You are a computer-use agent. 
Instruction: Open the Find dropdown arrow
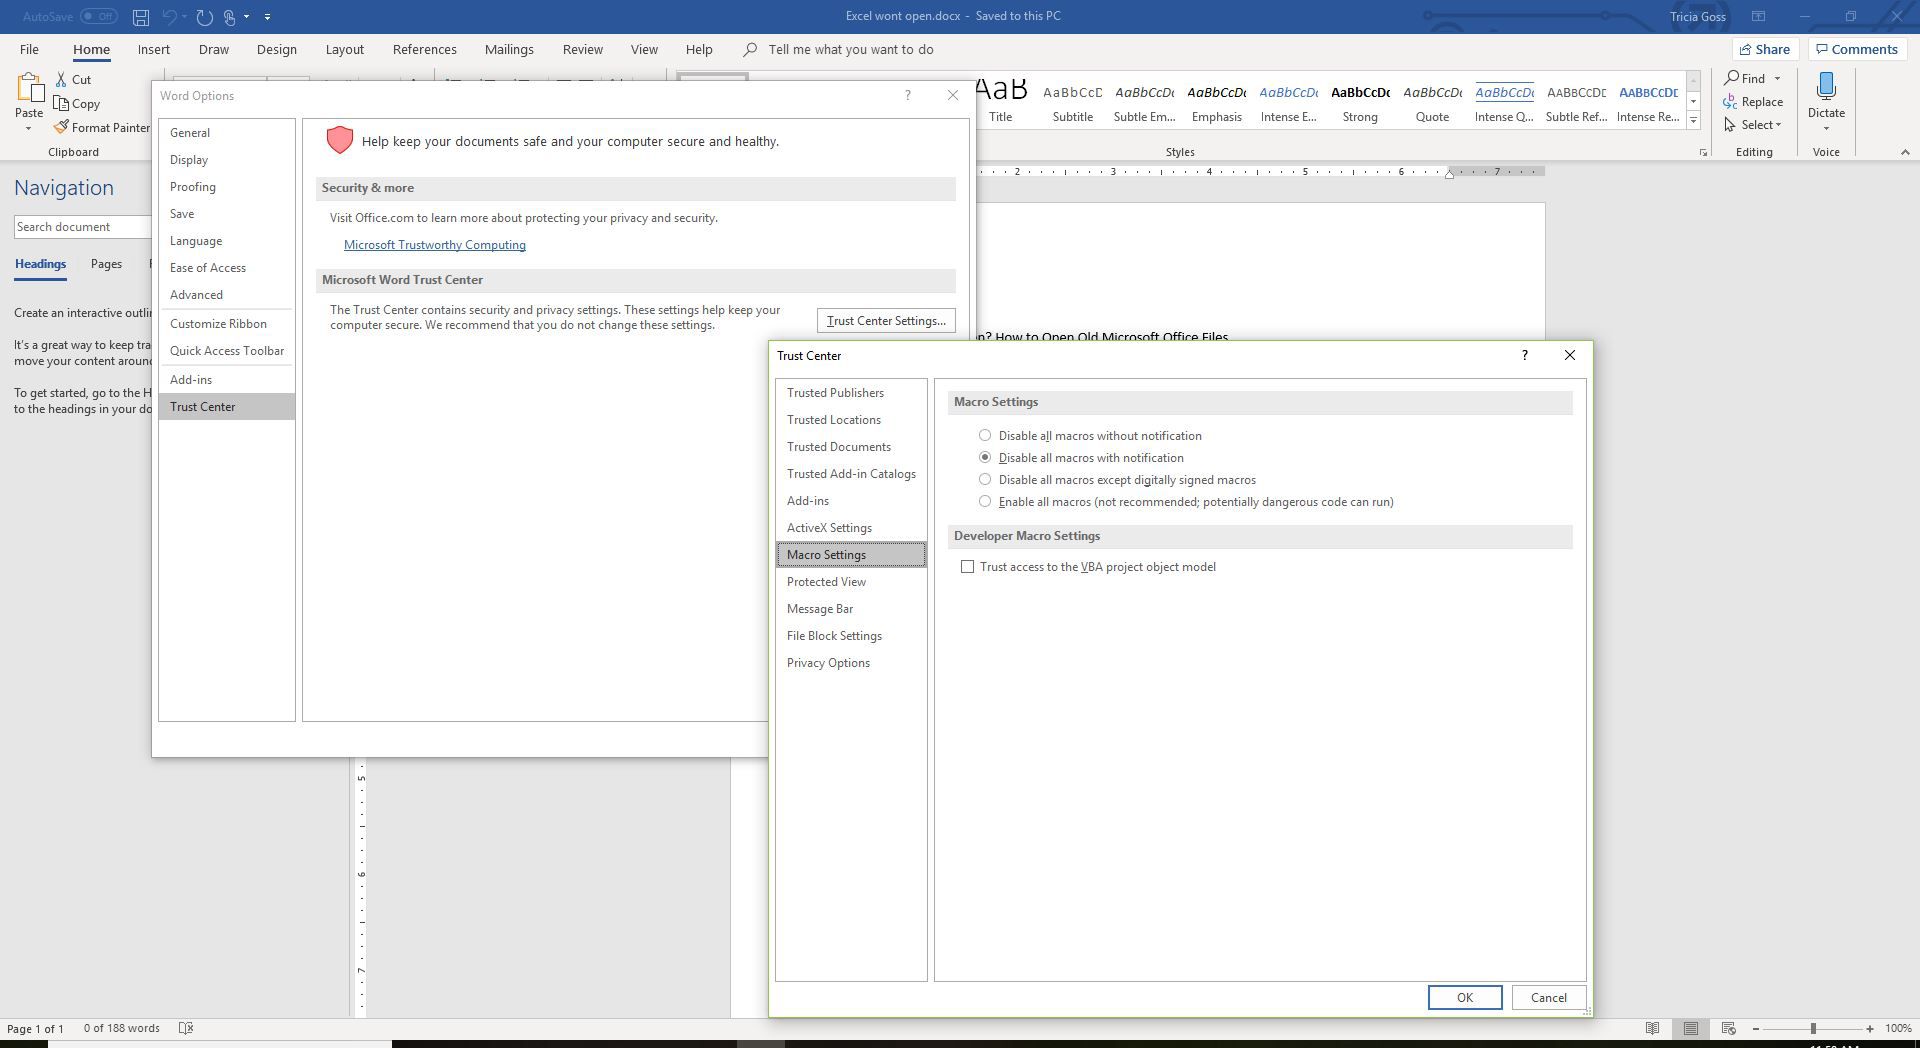click(x=1777, y=79)
